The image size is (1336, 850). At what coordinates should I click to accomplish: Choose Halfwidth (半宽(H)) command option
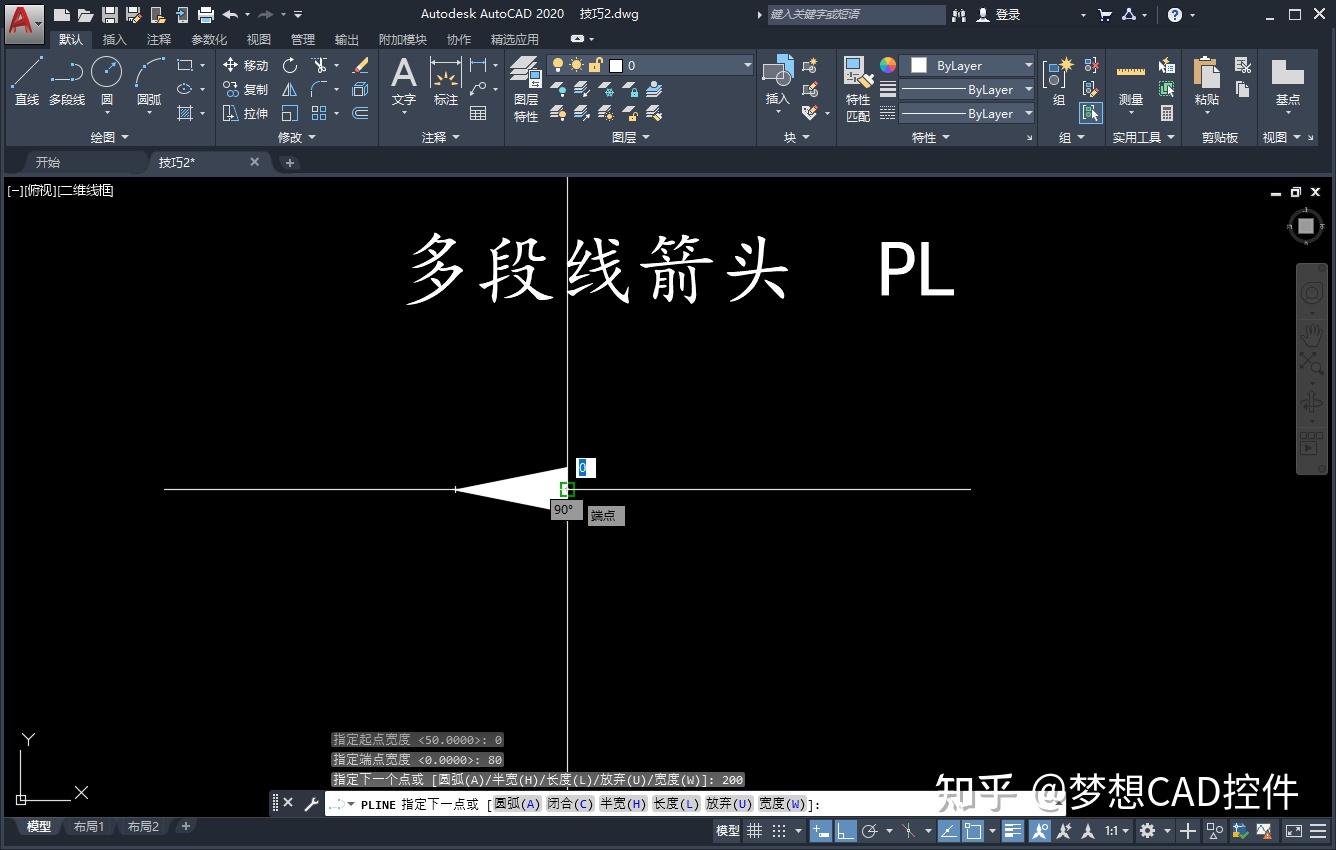623,804
